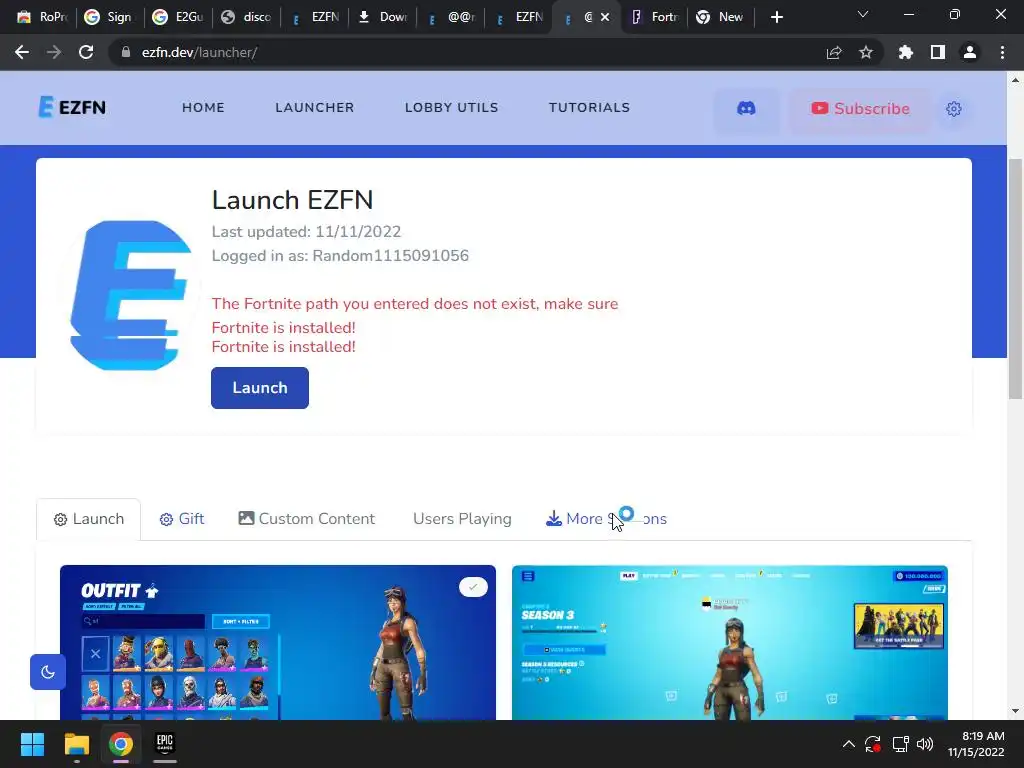This screenshot has width=1024, height=768.
Task: Go to the HOME page
Action: (203, 108)
